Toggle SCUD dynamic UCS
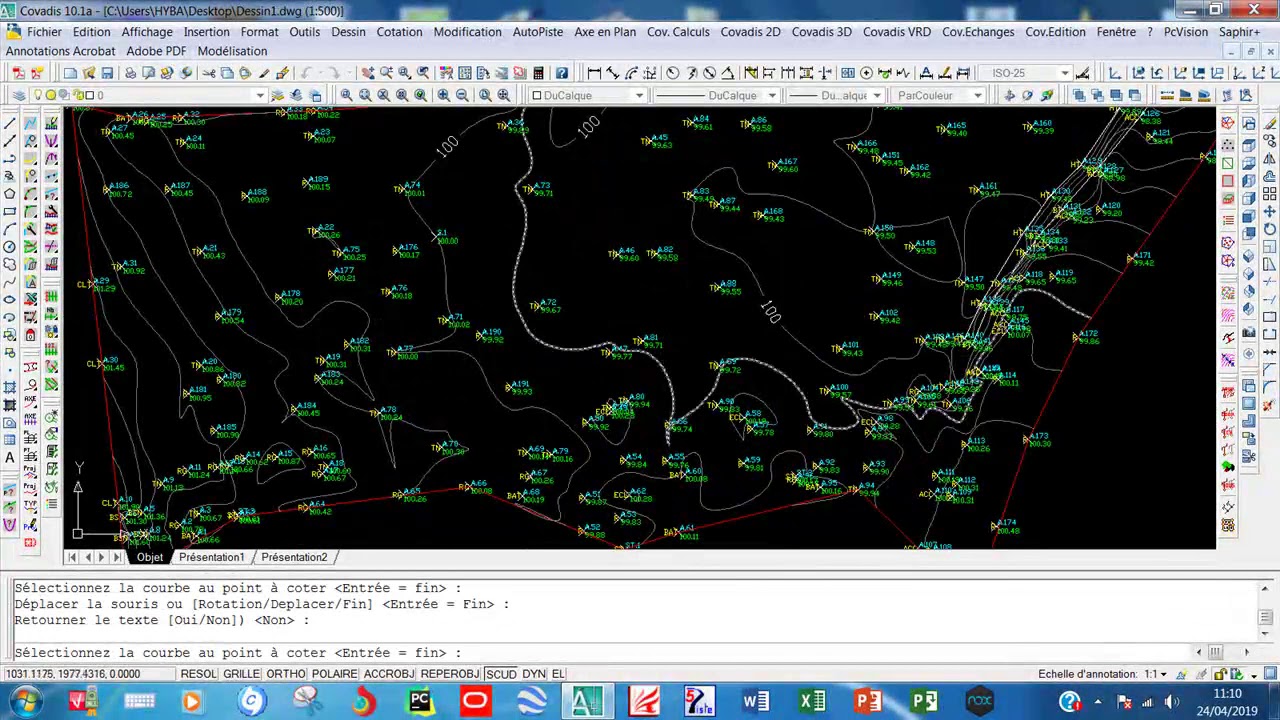 (501, 674)
